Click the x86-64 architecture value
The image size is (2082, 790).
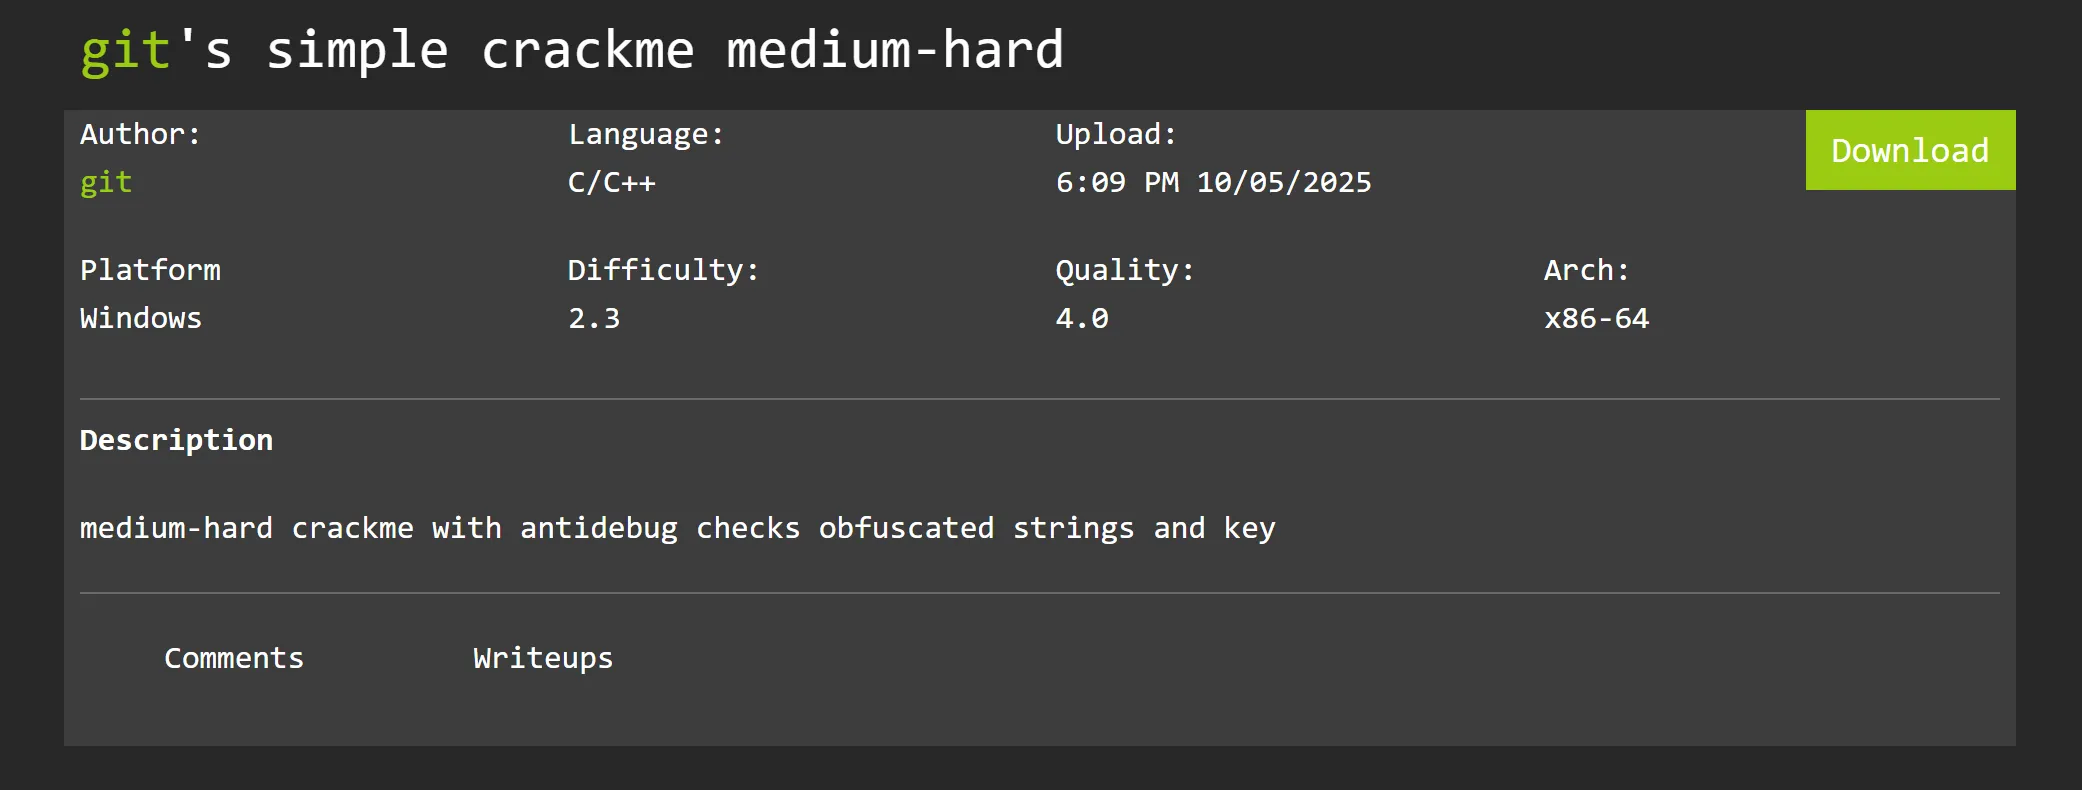tap(1596, 319)
